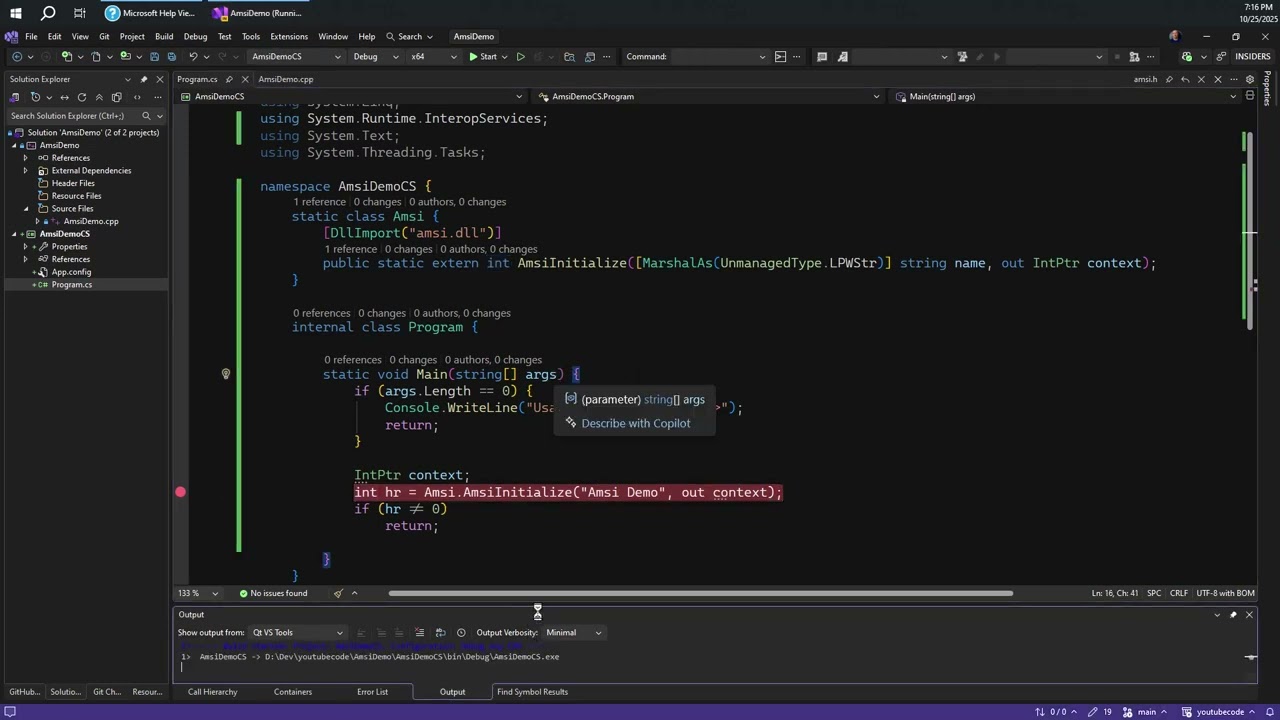Click the Output timestamp clock icon
The image size is (1280, 720).
pos(461,632)
